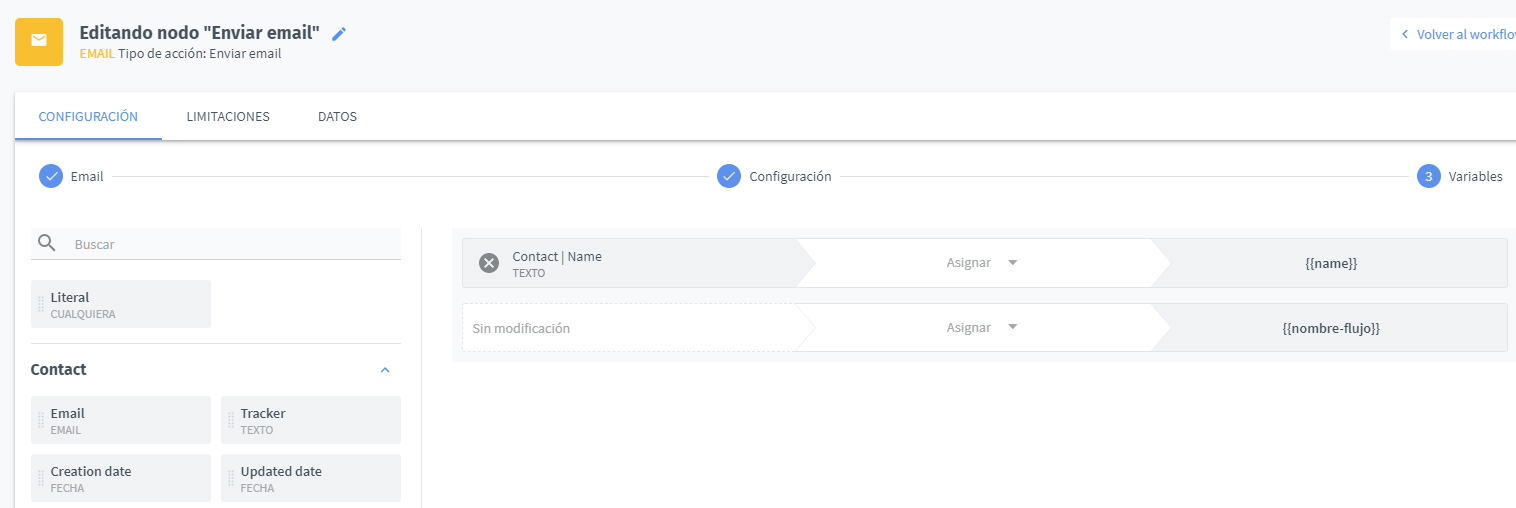The width and height of the screenshot is (1516, 508).
Task: Collapse the Contact section chevron
Action: [385, 370]
